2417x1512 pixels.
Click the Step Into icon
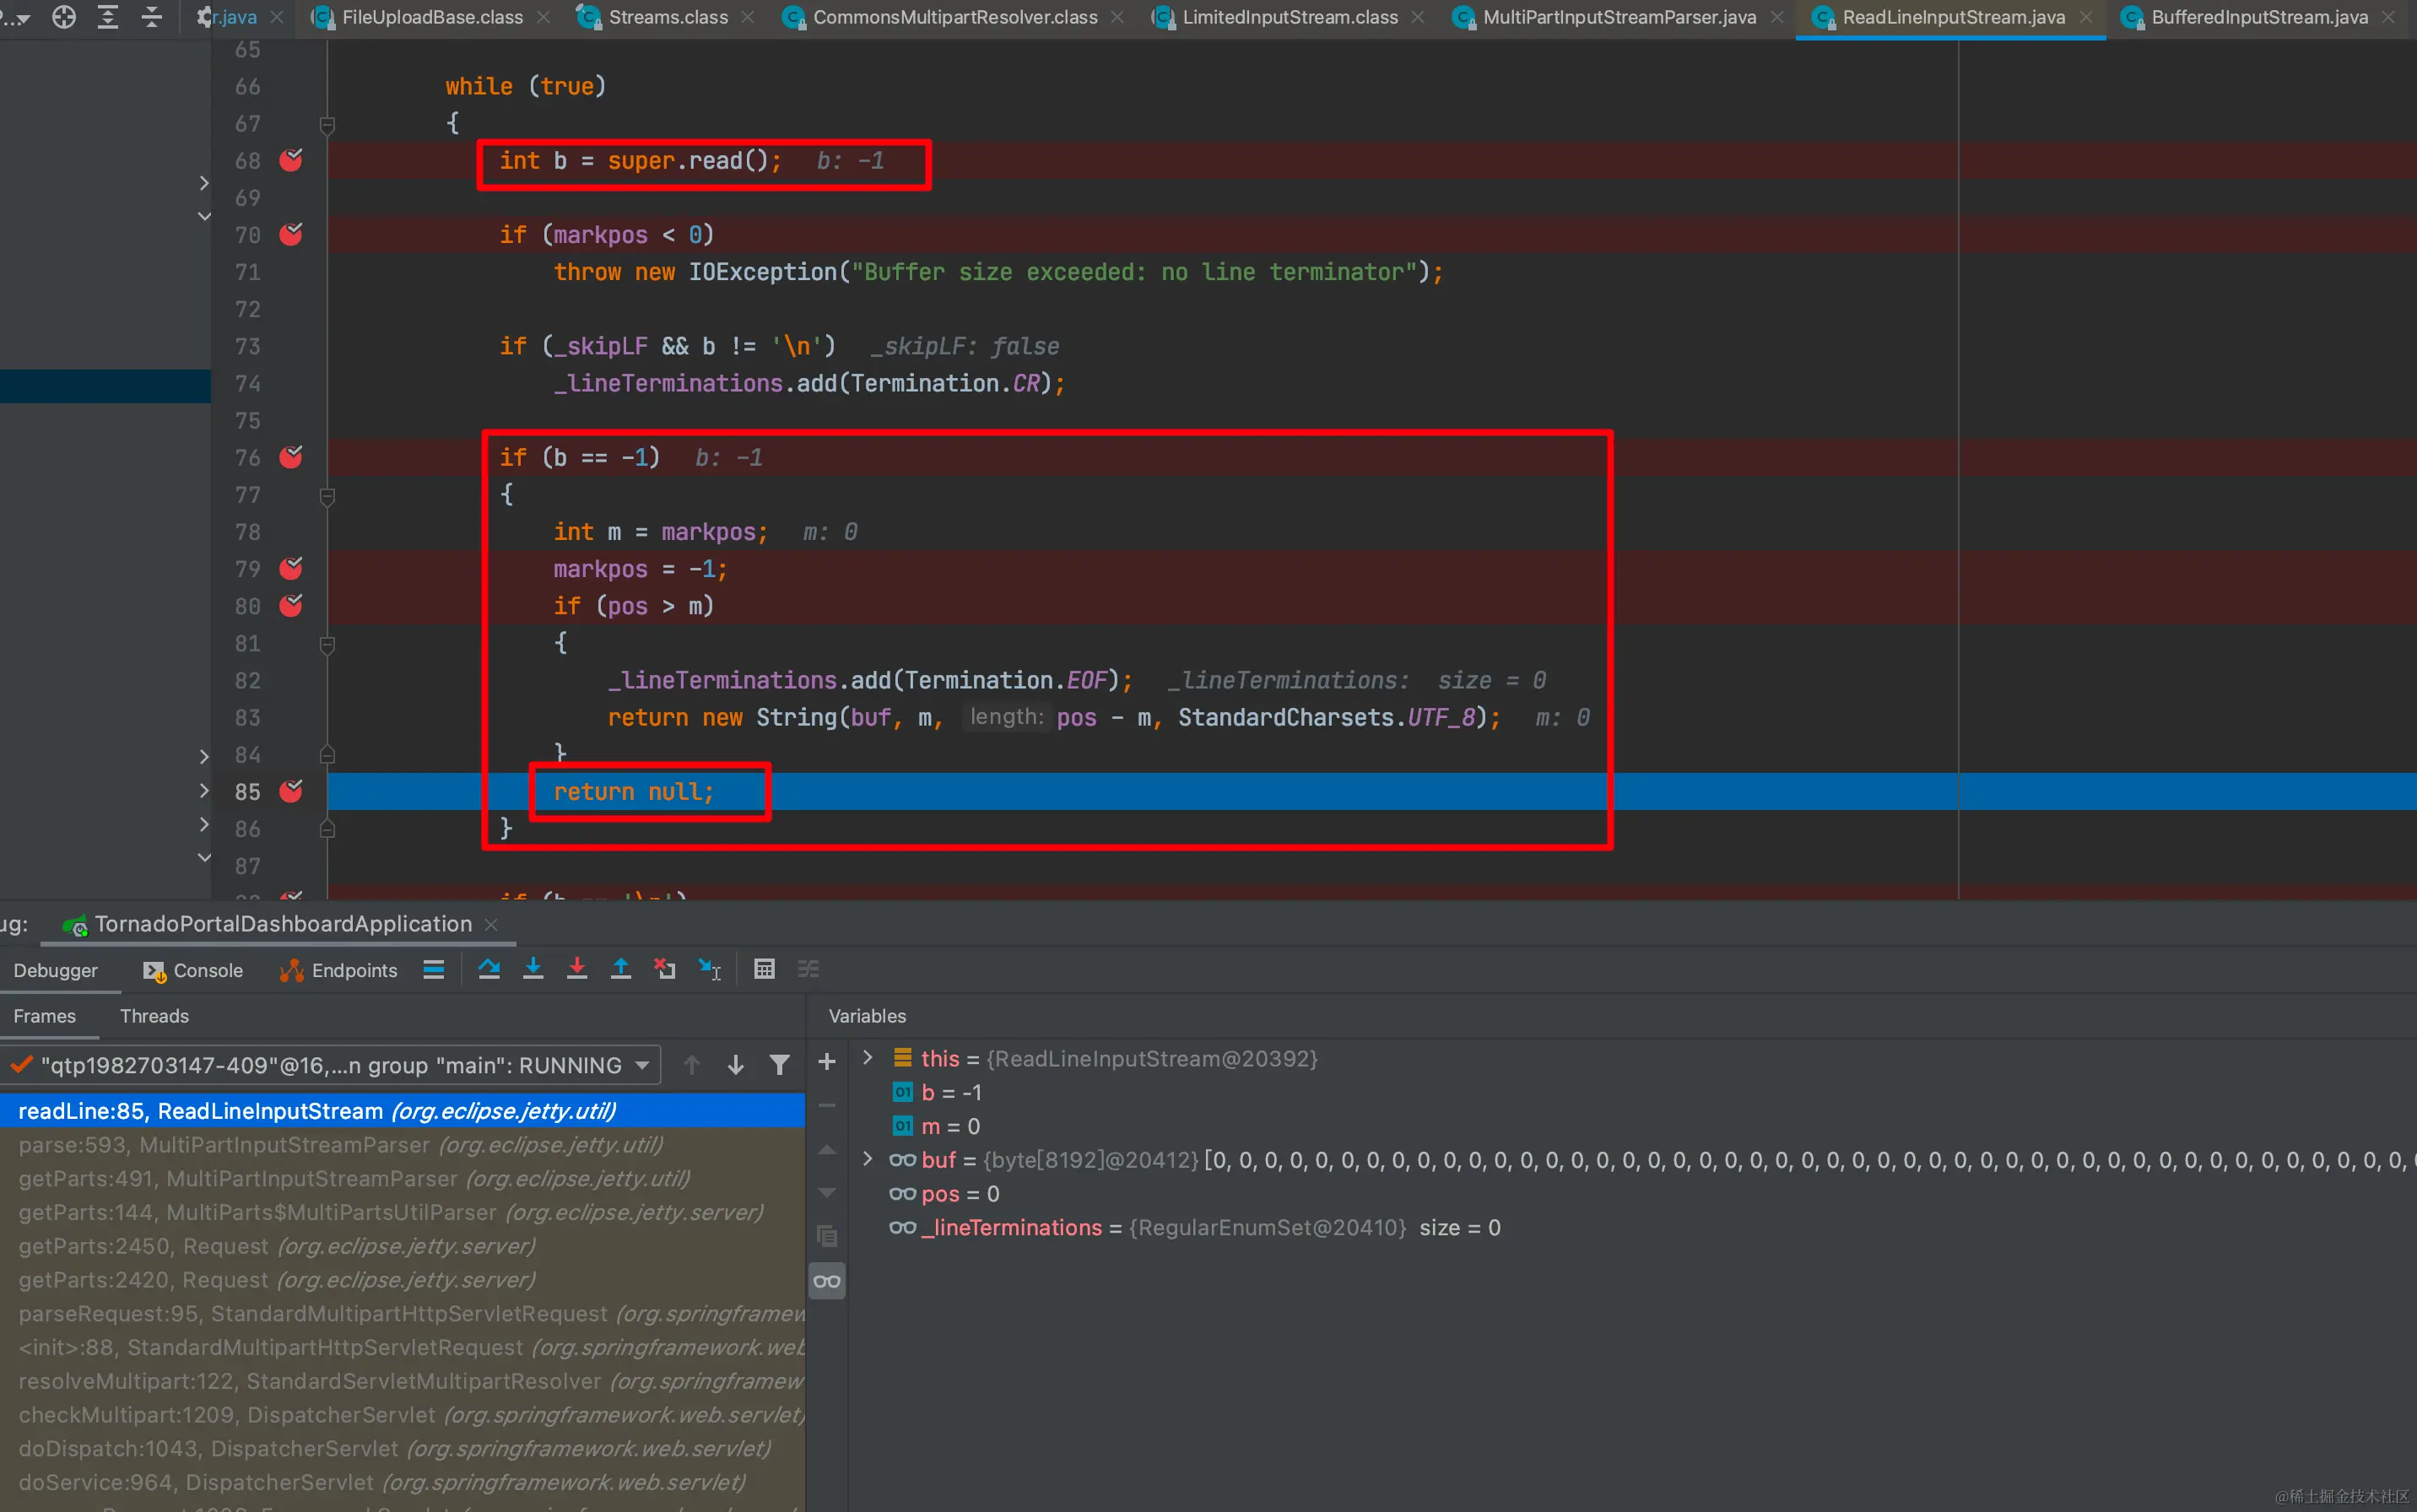pos(533,969)
